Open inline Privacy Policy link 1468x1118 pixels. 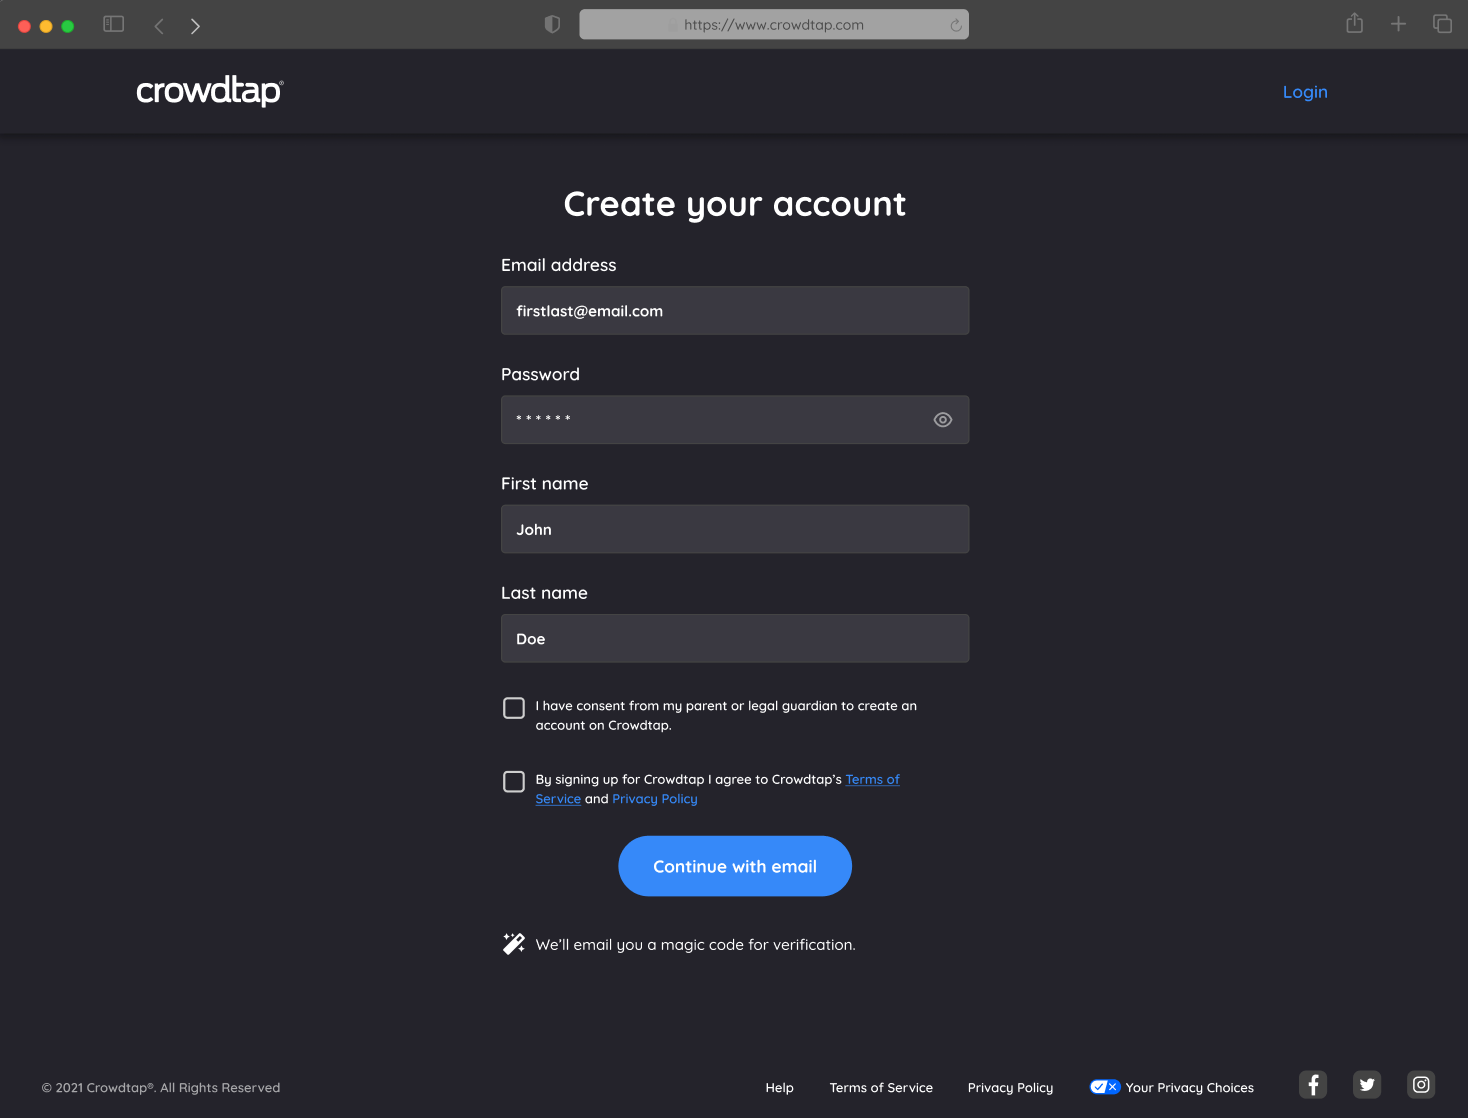pos(655,799)
